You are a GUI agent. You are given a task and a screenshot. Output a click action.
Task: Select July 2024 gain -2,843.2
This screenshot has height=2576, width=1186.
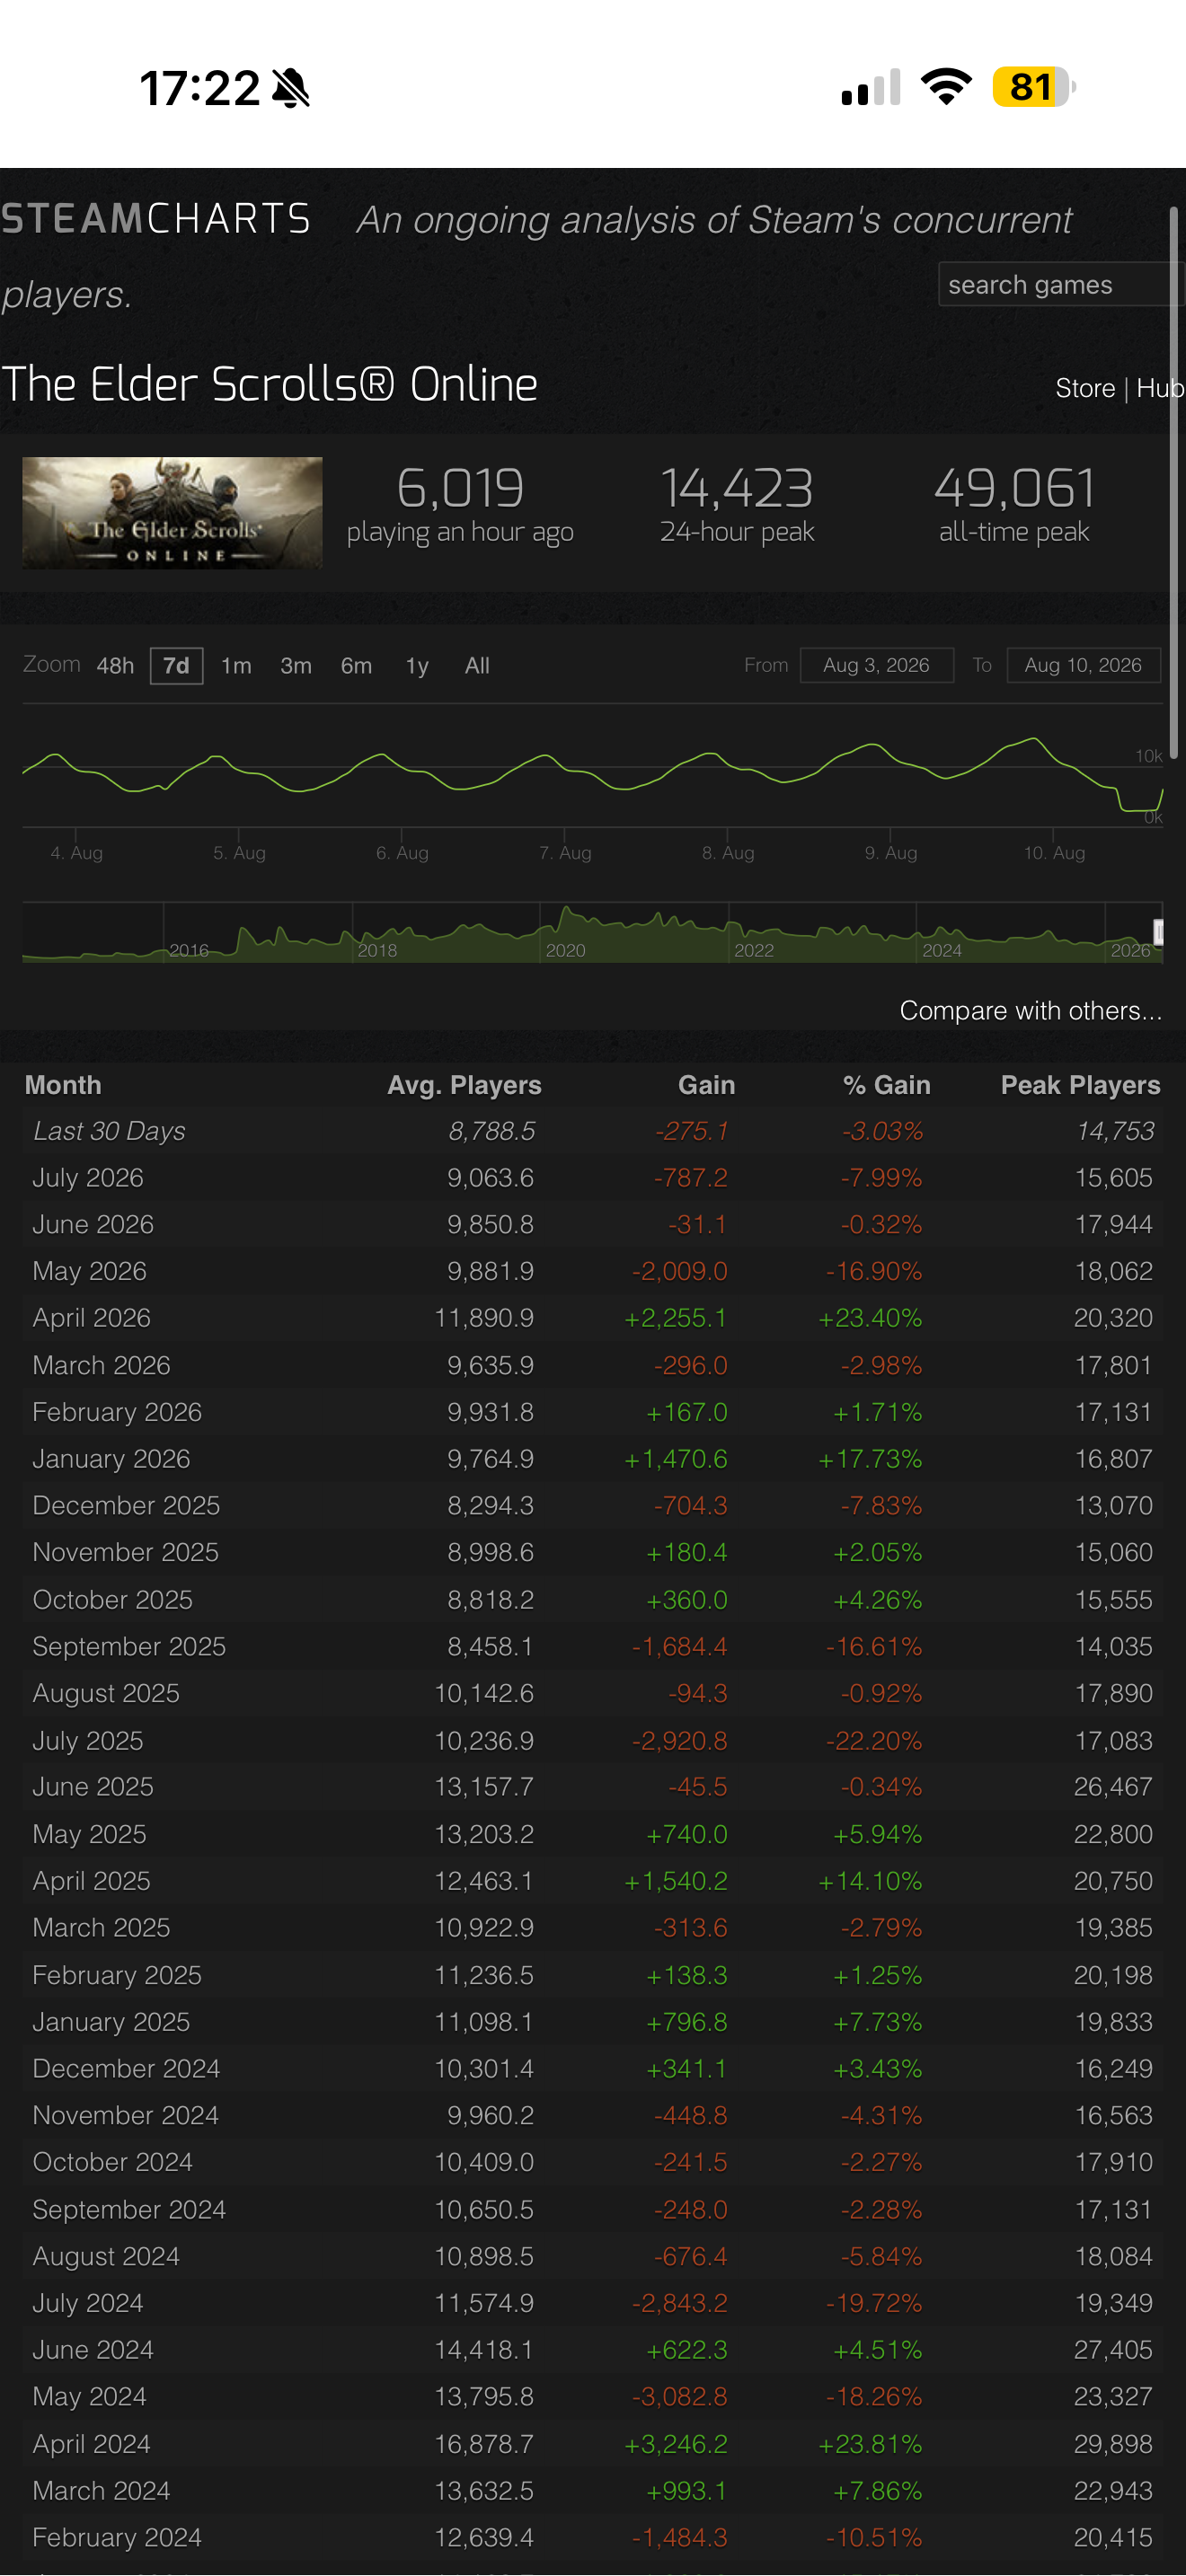pyautogui.click(x=680, y=2303)
